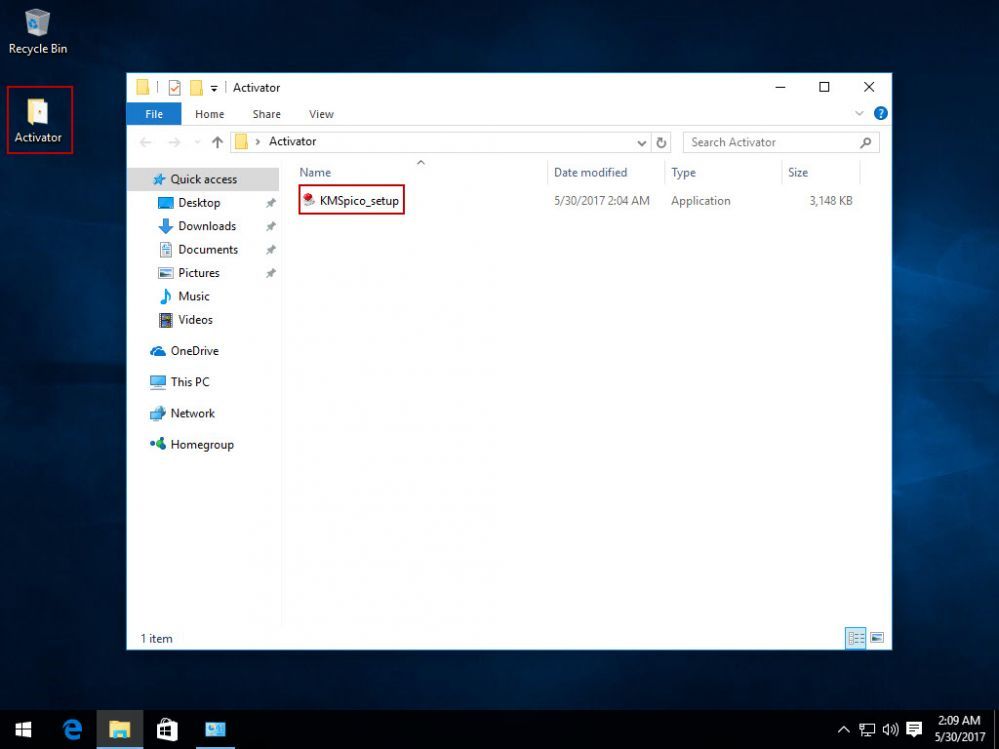999x749 pixels.
Task: Expand the address bar history dropdown
Action: point(642,143)
